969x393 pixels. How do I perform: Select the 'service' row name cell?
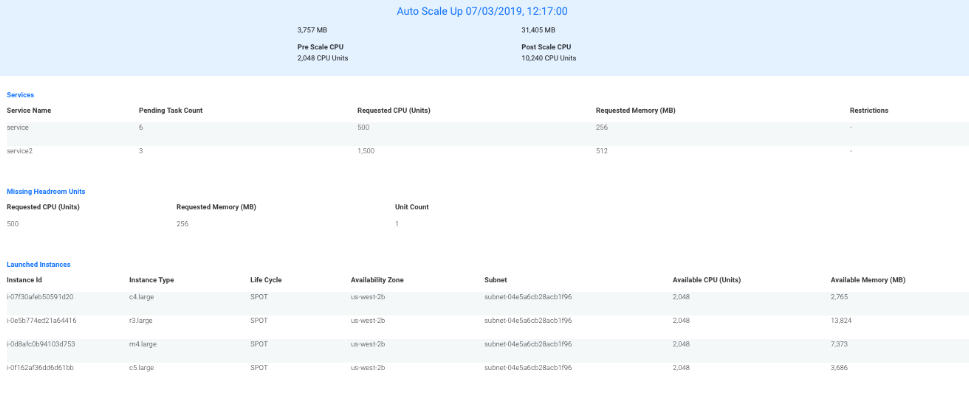click(17, 127)
